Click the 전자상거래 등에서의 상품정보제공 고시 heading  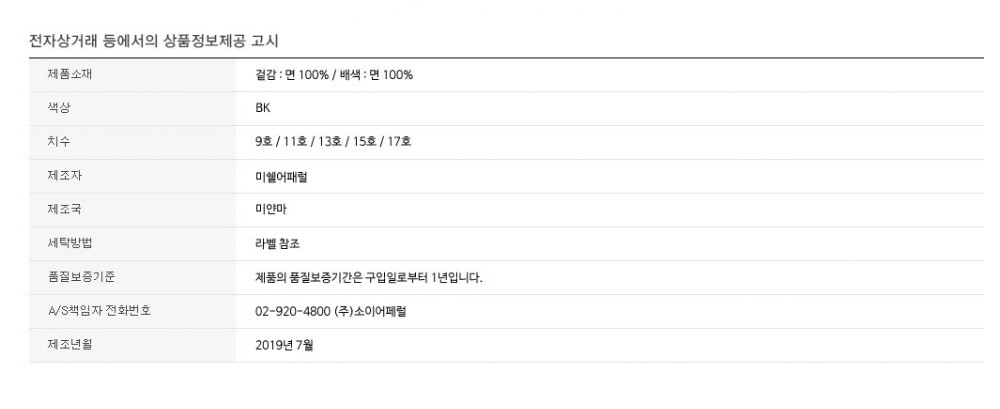click(155, 40)
